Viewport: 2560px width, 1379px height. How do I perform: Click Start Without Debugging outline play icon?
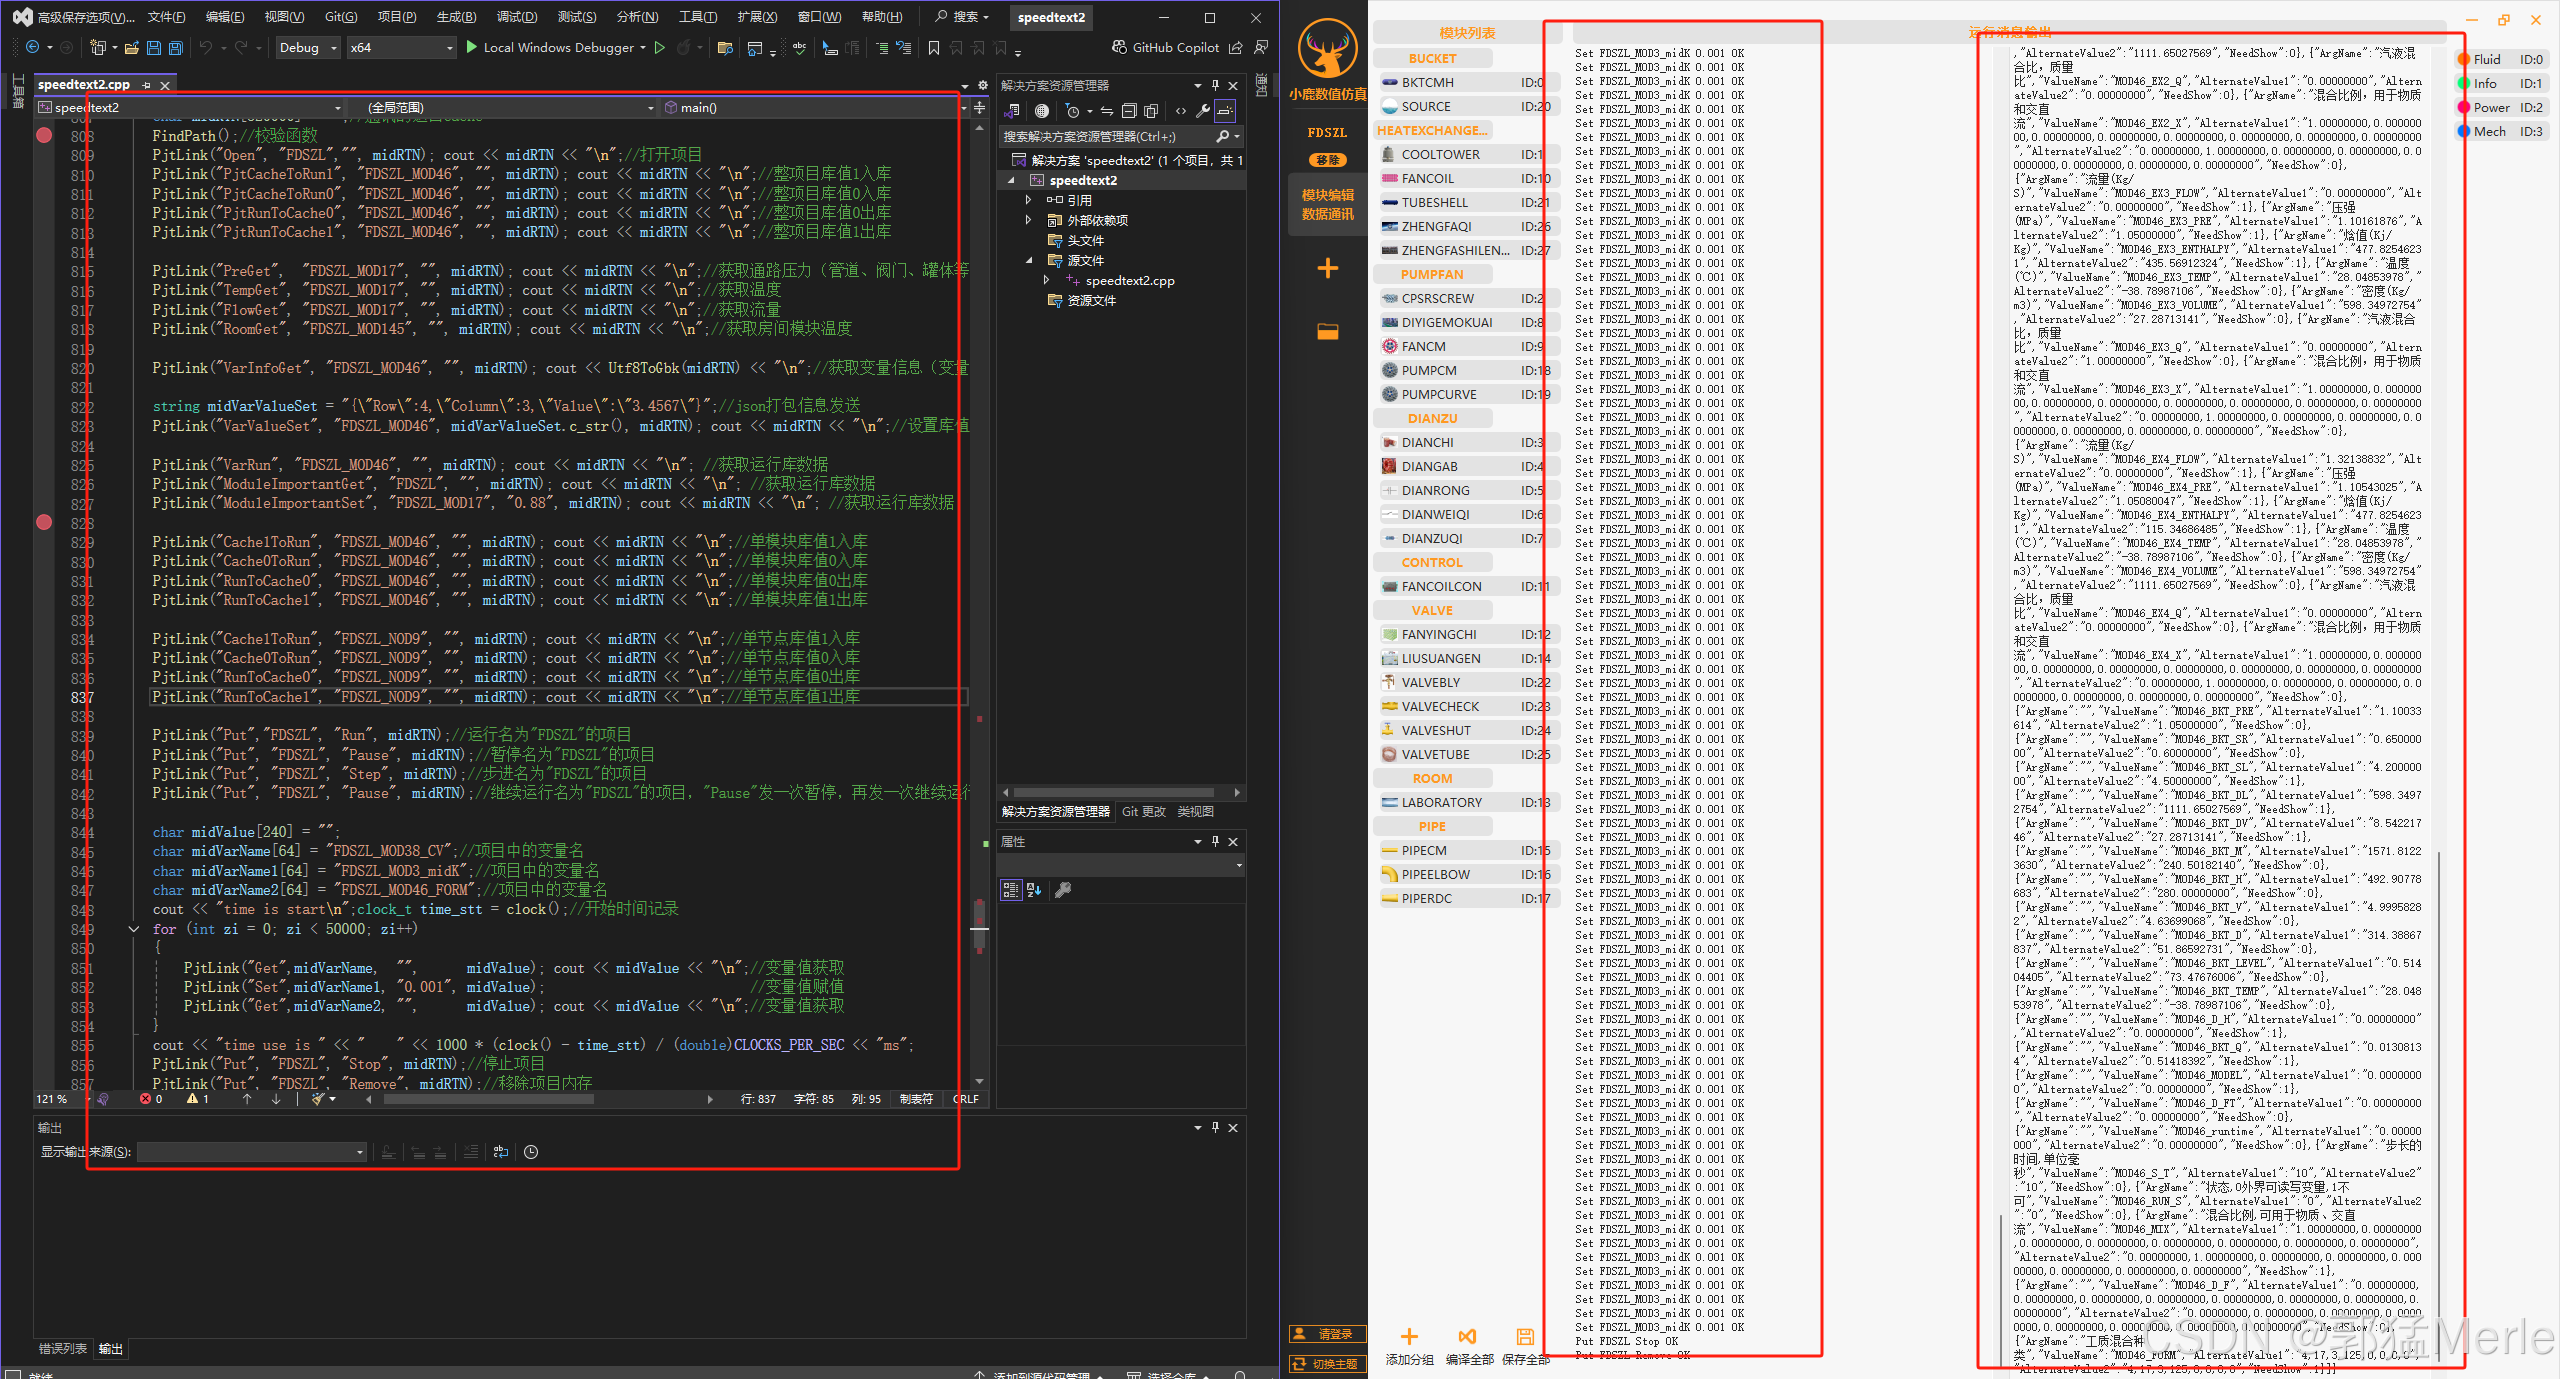coord(660,47)
